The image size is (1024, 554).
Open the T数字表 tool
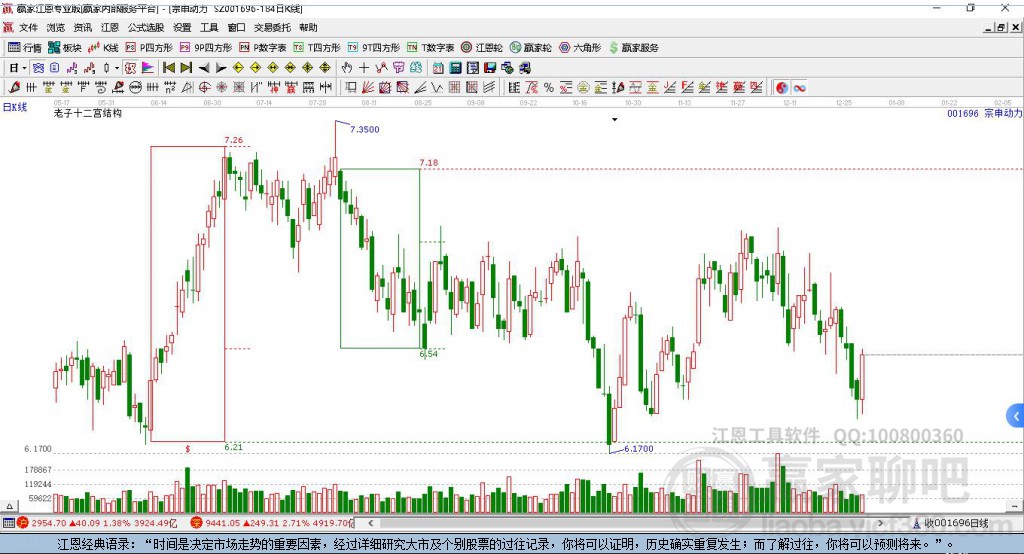430,48
